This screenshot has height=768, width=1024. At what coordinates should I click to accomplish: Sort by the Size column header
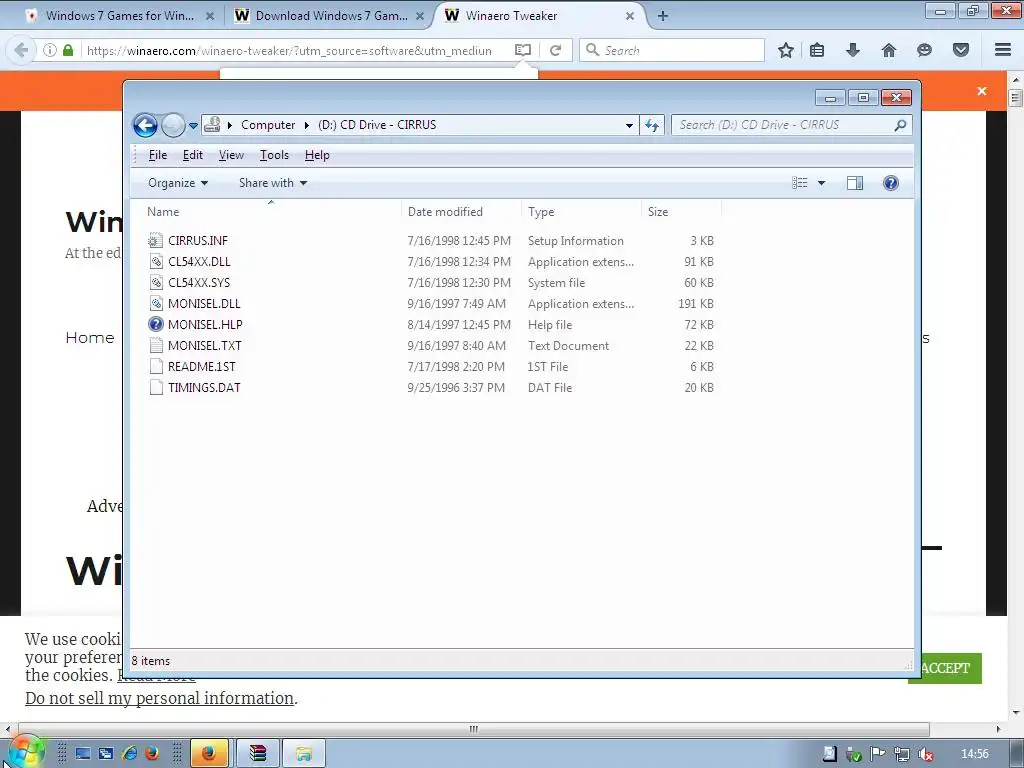681,212
